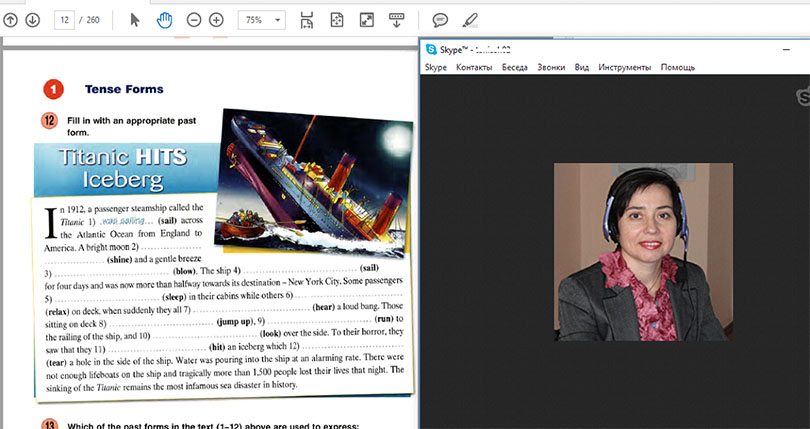Image resolution: width=810 pixels, height=429 pixels.
Task: Go to next page with down arrow
Action: [x=33, y=20]
